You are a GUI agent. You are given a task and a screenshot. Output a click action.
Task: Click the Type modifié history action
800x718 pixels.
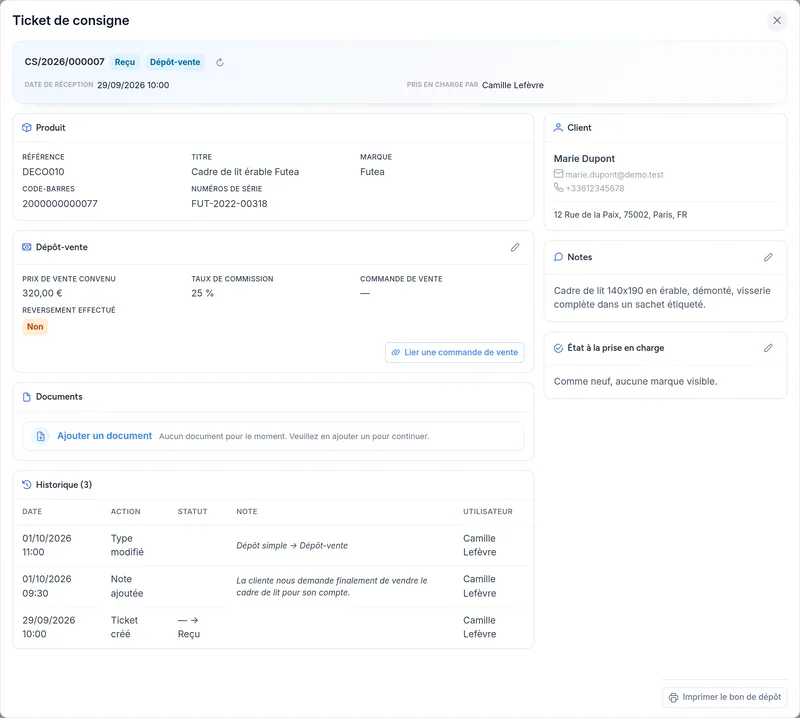coord(127,545)
